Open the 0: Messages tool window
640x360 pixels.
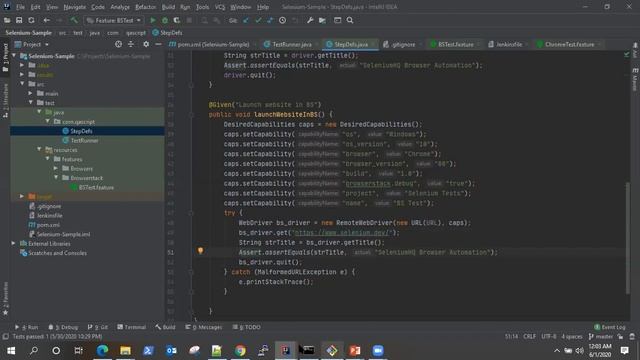(203, 327)
